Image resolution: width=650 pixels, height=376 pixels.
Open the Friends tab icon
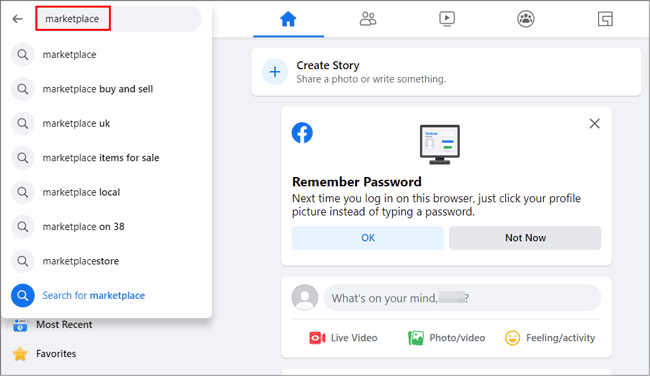click(x=368, y=19)
